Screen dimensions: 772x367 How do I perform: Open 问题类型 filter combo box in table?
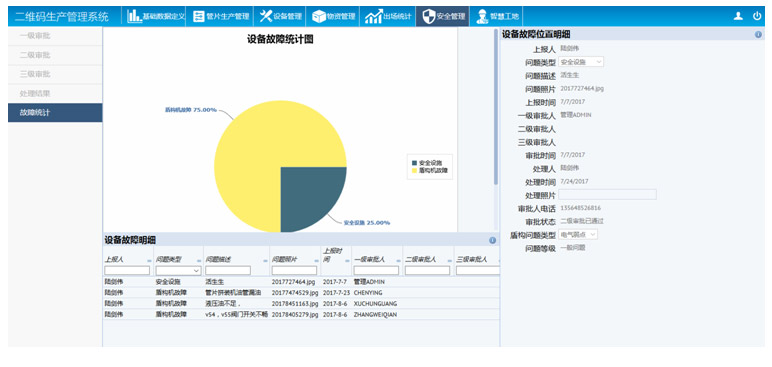point(178,270)
